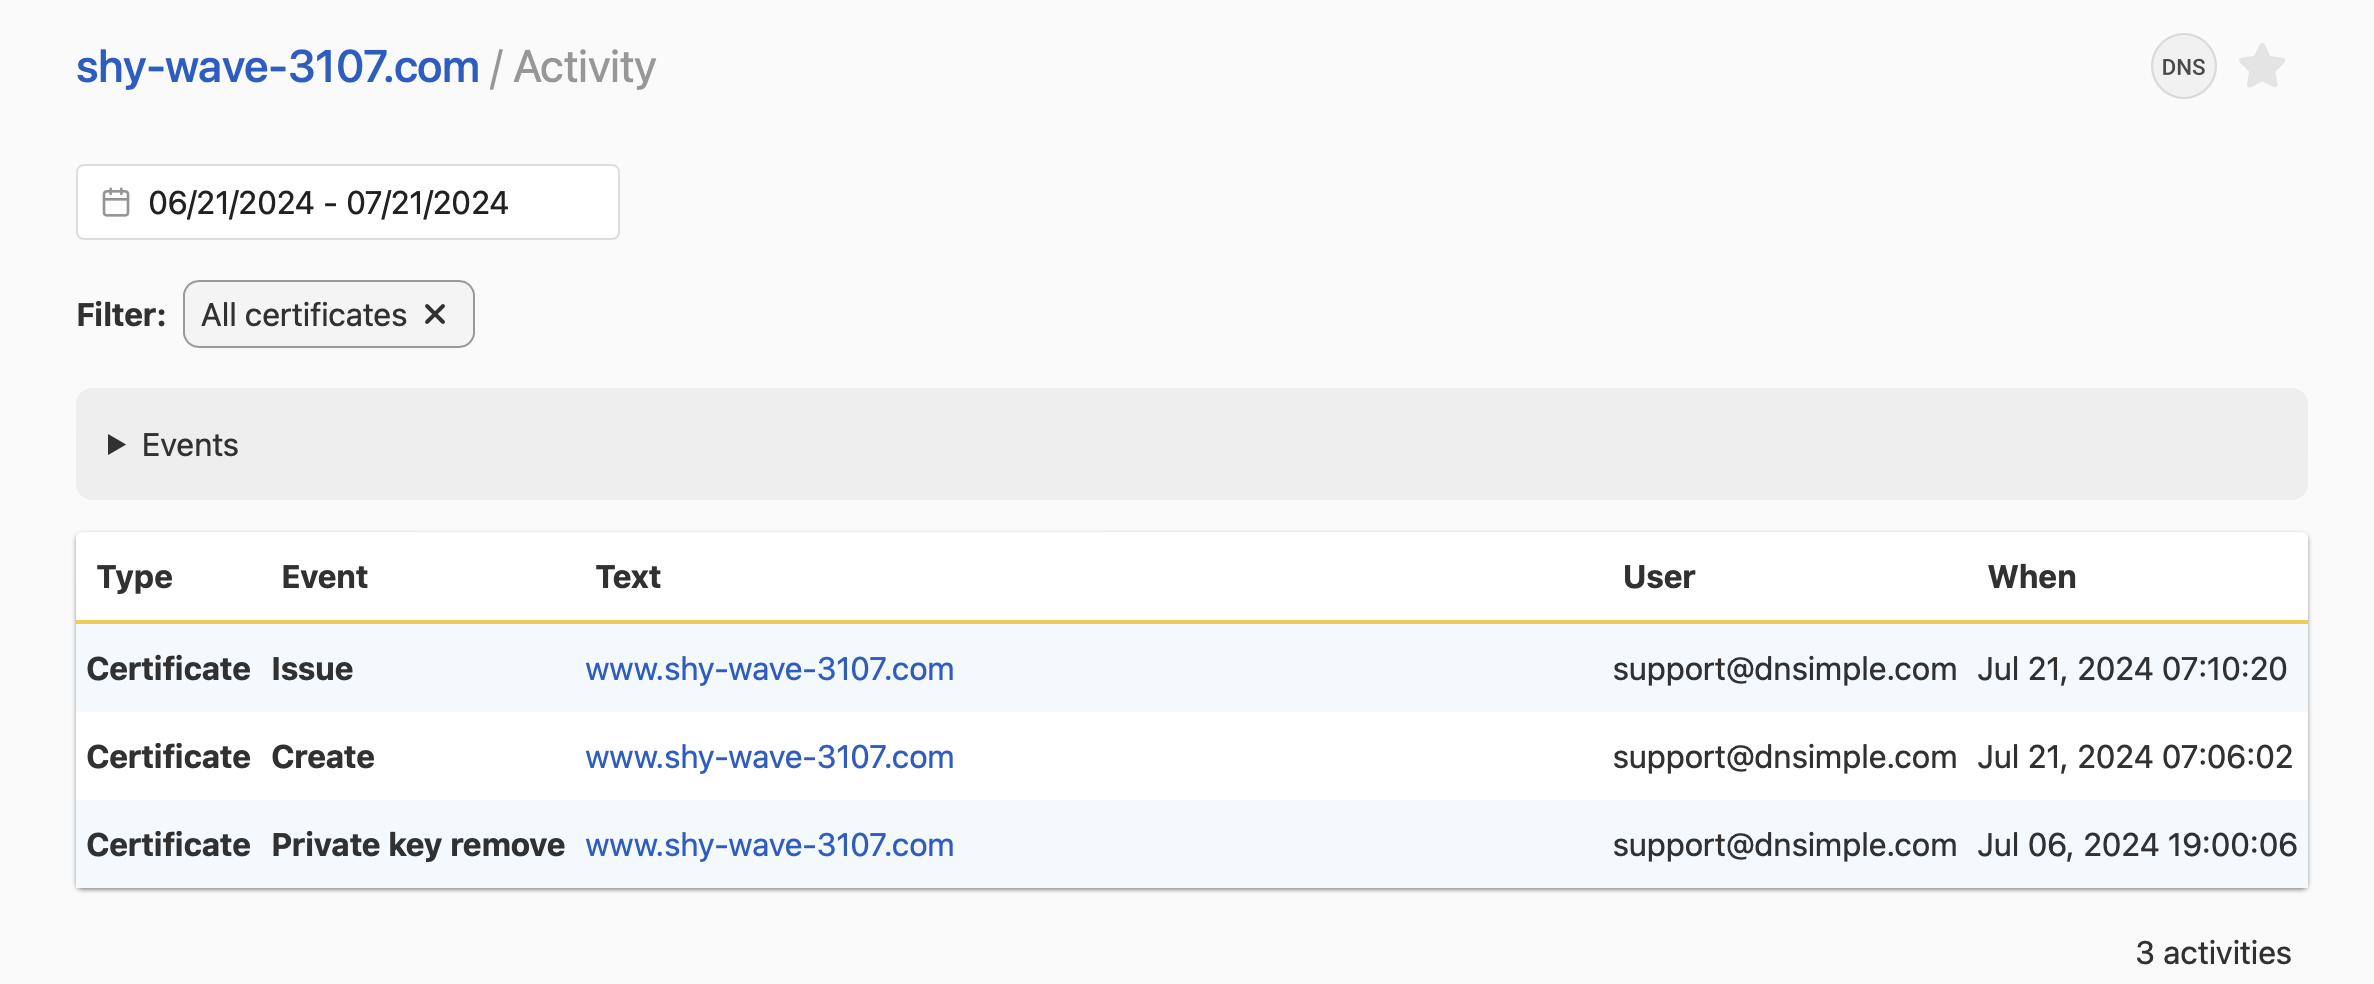
Task: Click timestamp Jul 06, 2024 19:00:06
Action: coord(2137,845)
